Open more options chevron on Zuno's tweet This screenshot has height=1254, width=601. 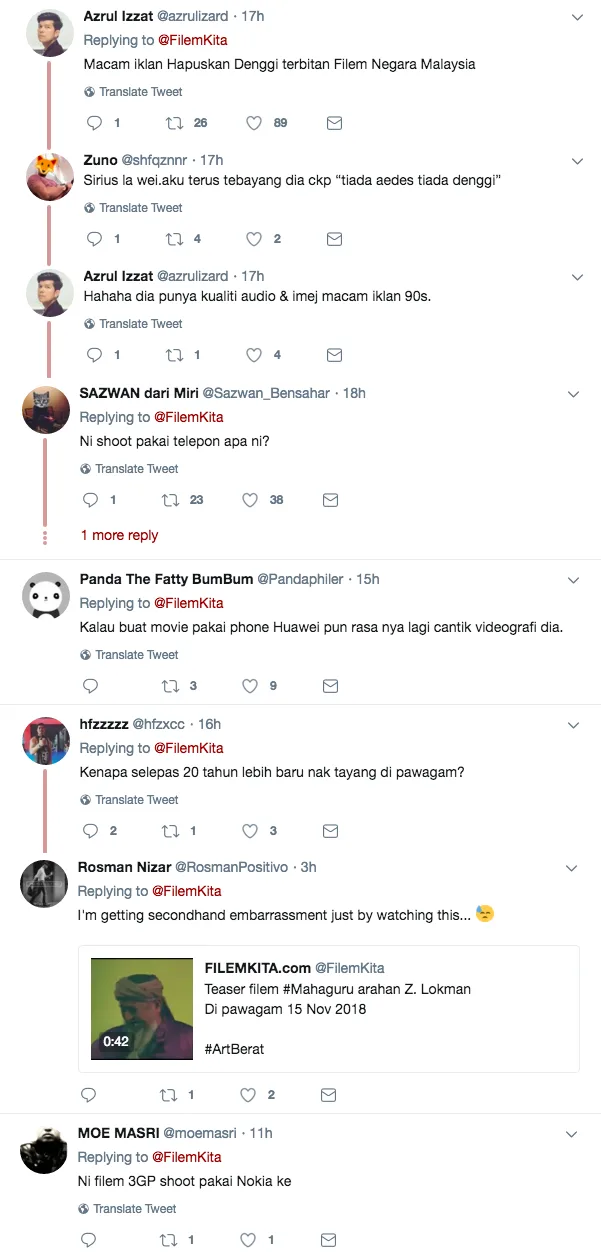[577, 161]
